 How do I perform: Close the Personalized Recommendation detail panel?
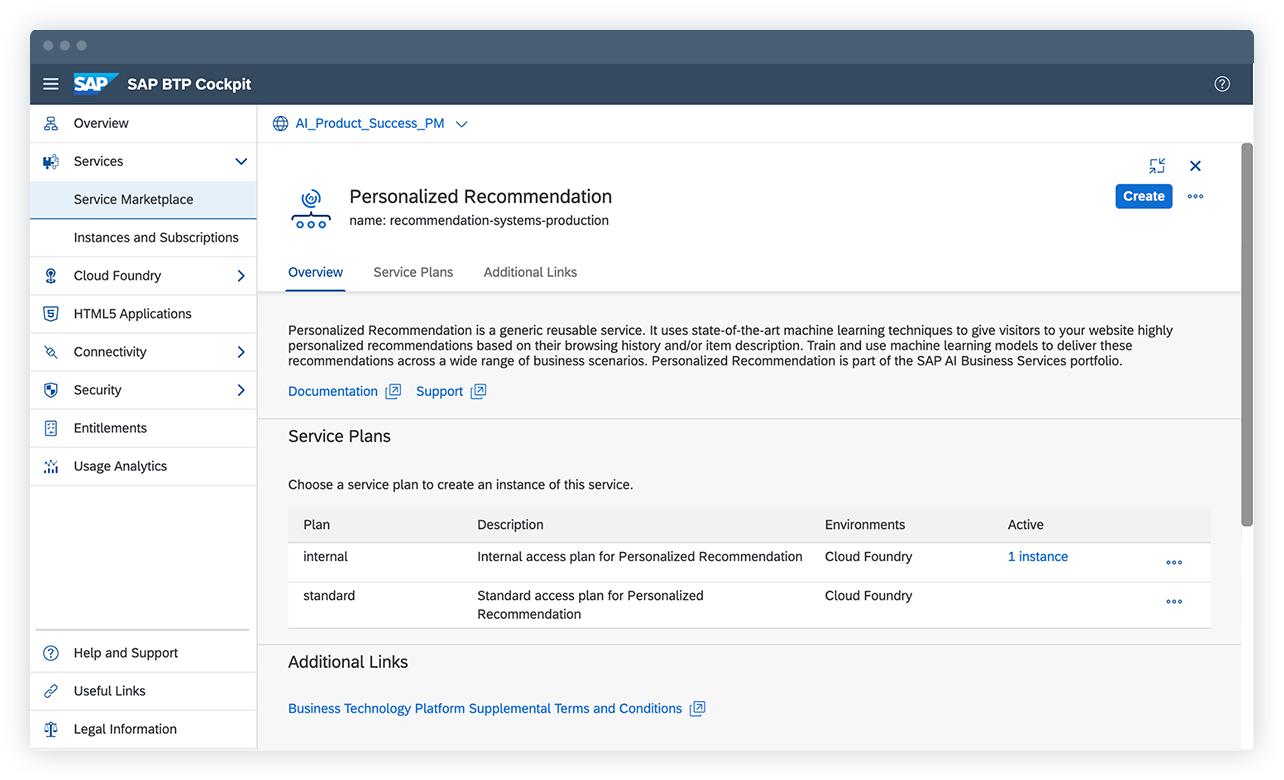[1195, 166]
